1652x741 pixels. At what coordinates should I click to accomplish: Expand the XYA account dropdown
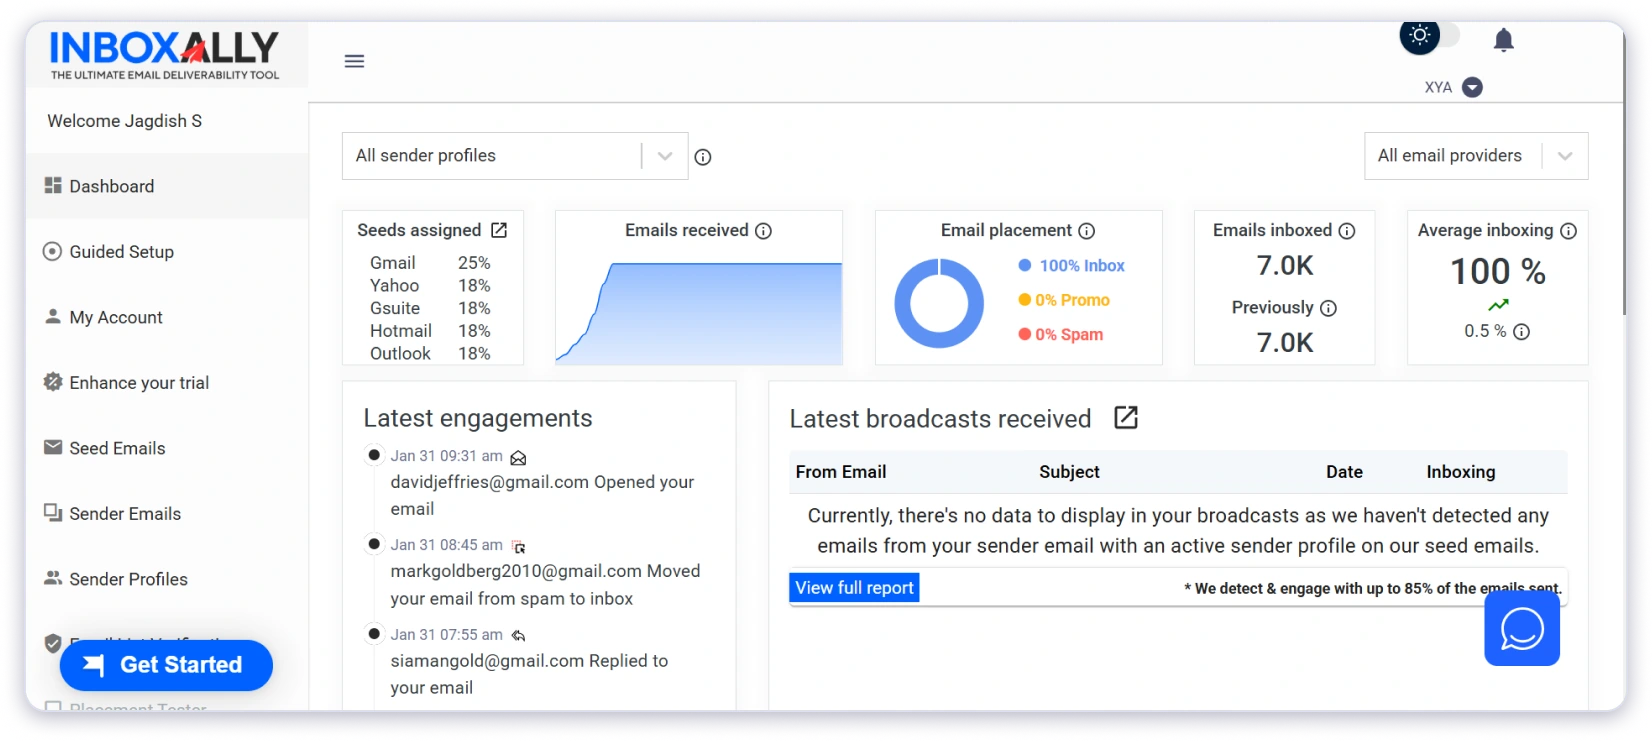[1472, 87]
